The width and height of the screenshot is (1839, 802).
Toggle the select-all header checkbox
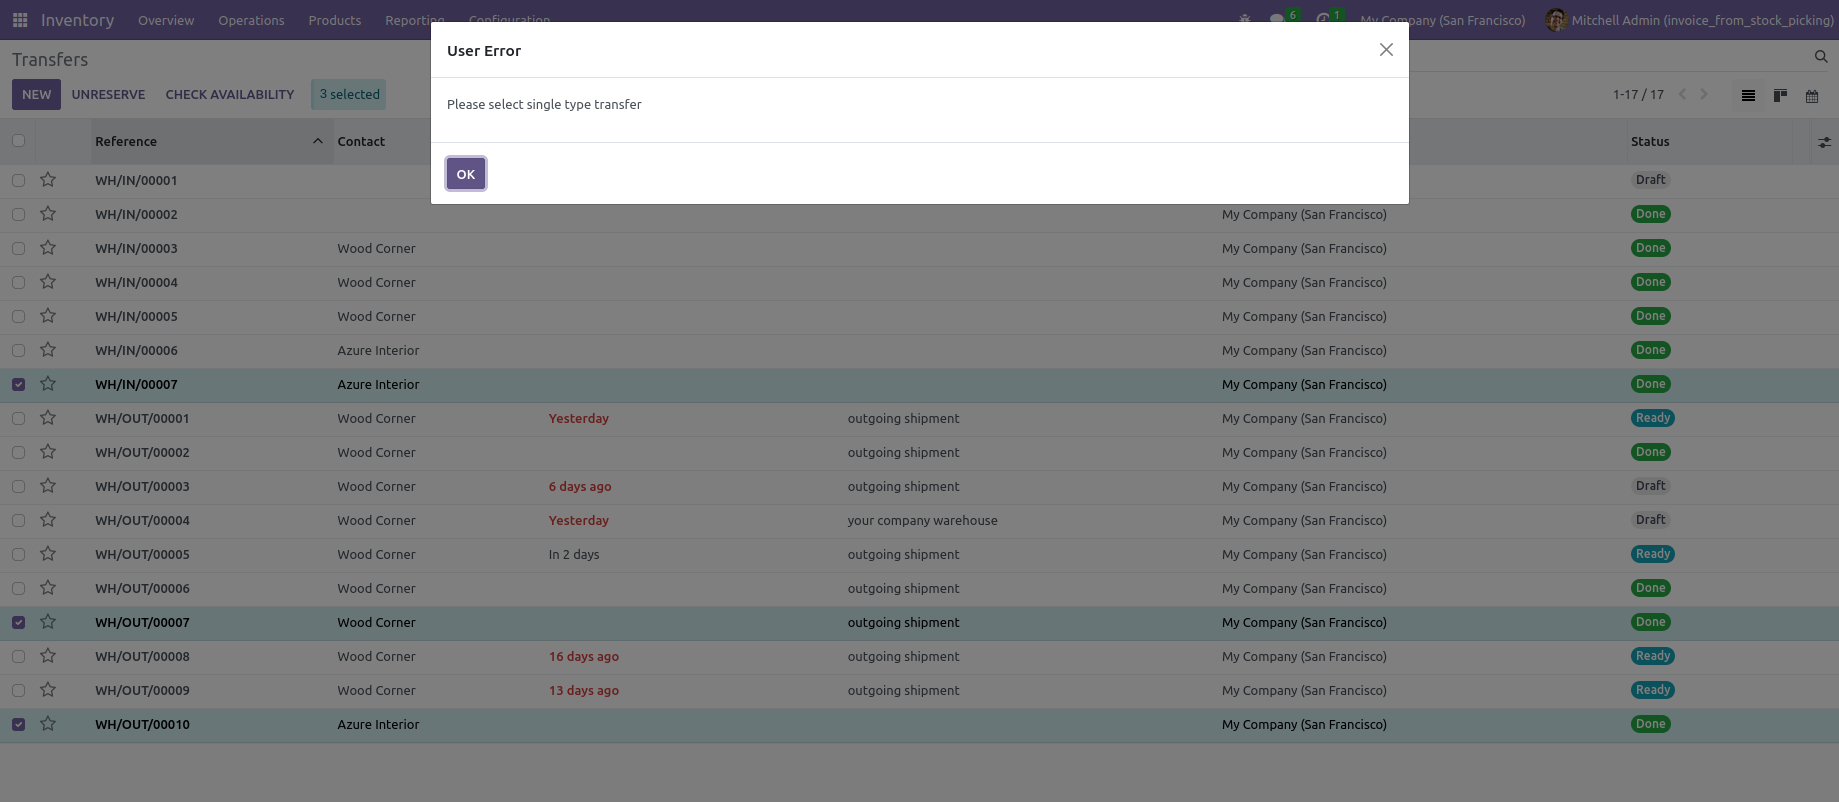[19, 141]
